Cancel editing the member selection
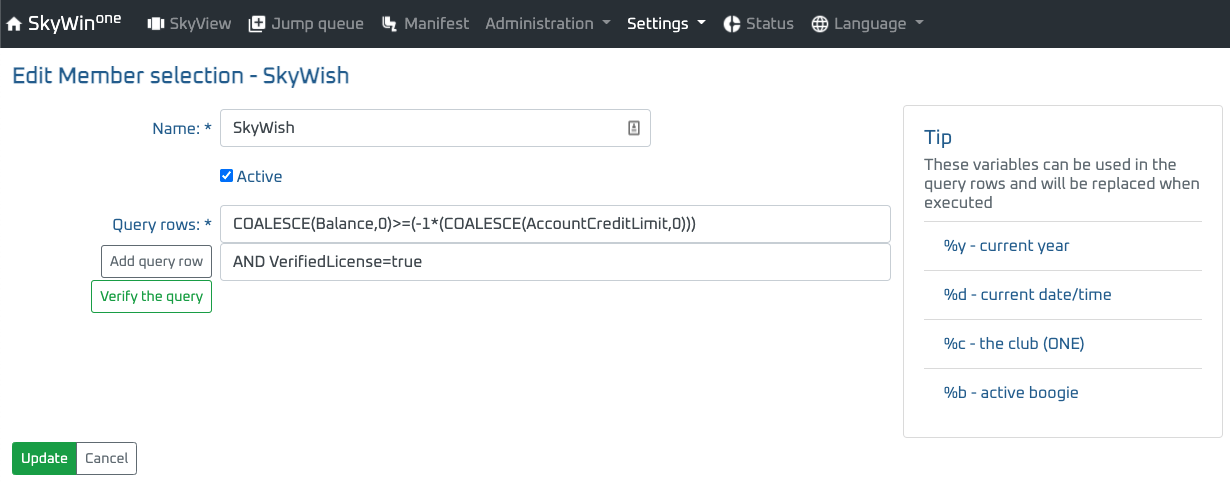This screenshot has height=483, width=1230. [106, 458]
